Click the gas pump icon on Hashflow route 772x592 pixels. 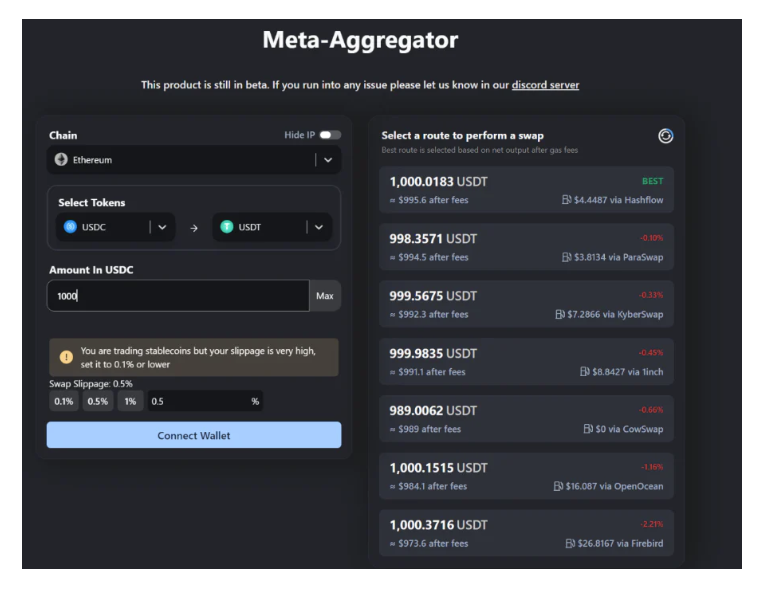pos(567,200)
